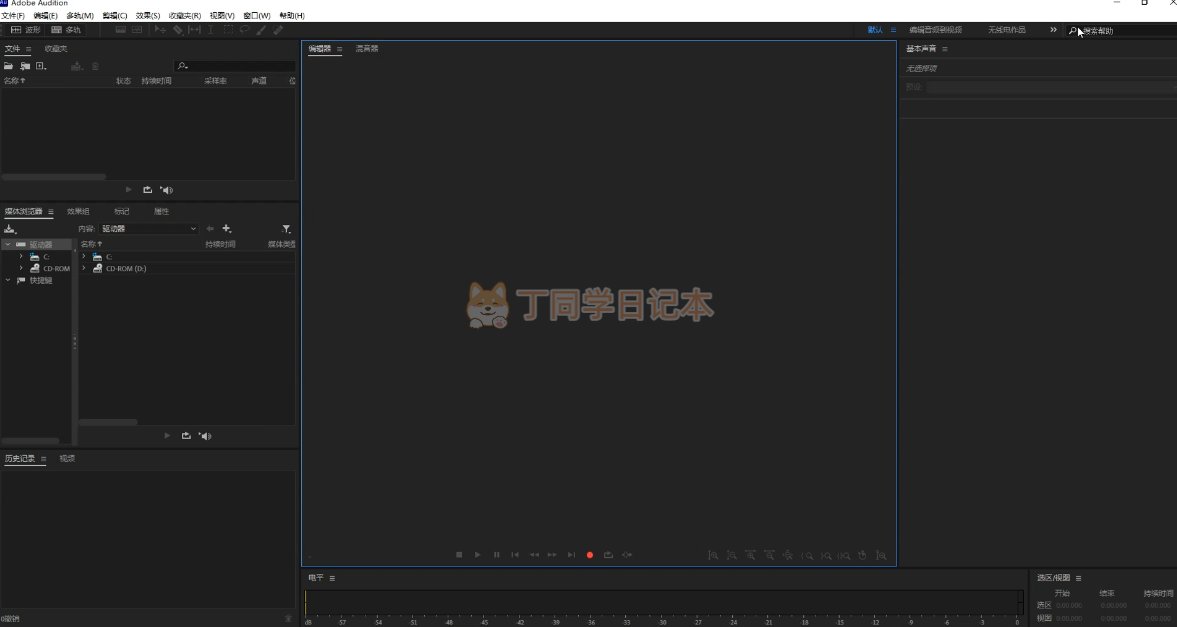
Task: Select the 默认 workspace
Action: 875,30
